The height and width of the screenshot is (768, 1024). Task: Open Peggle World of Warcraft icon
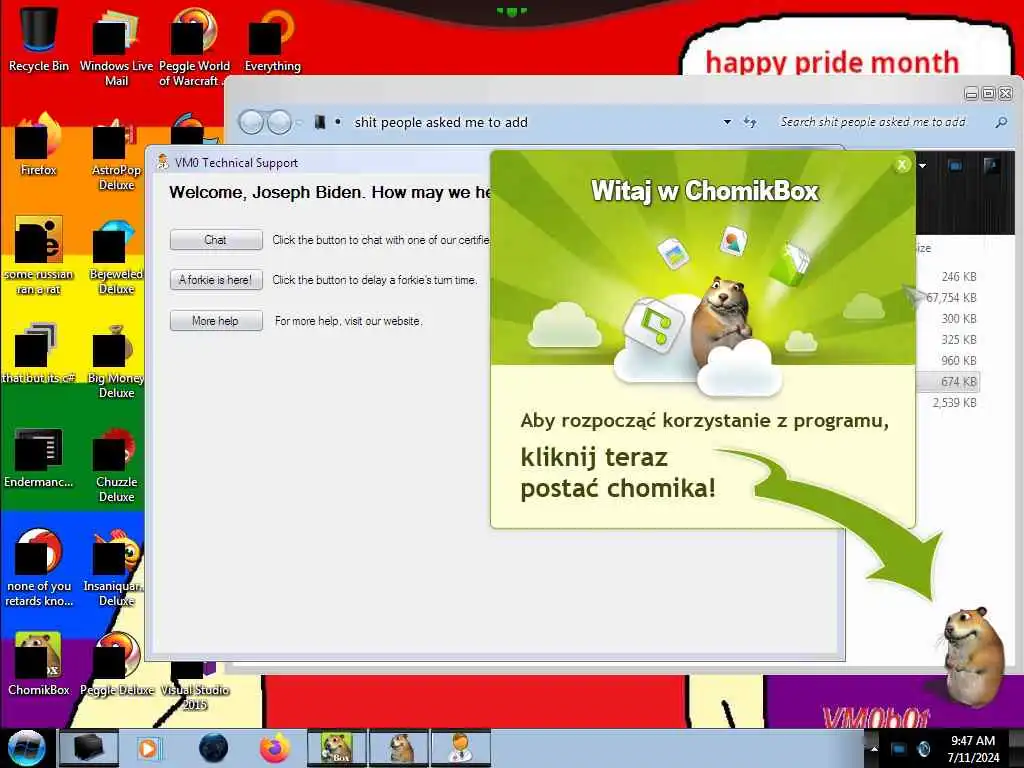(193, 47)
